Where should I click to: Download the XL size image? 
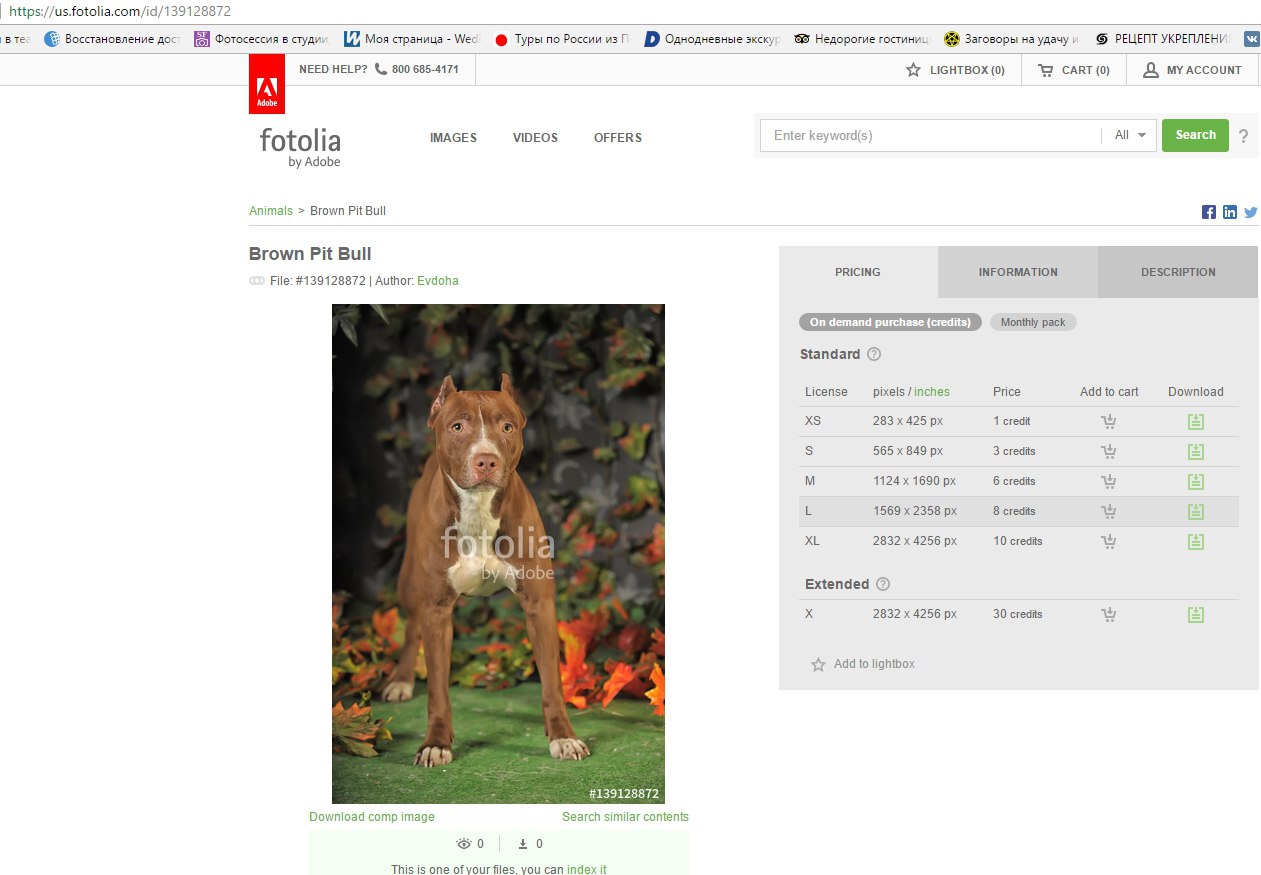tap(1195, 542)
